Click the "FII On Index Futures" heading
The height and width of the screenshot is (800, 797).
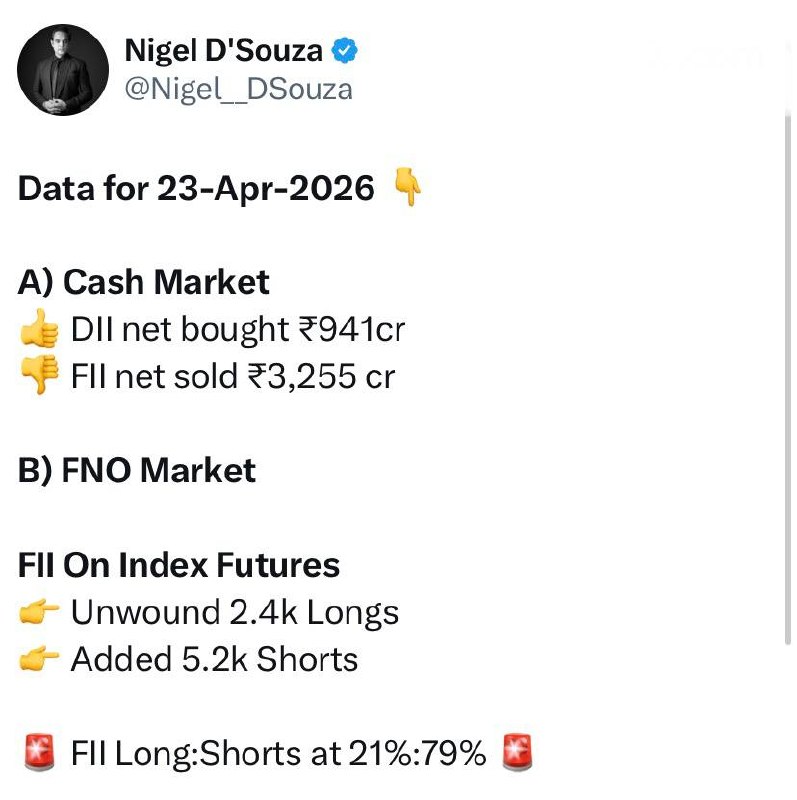tap(179, 566)
